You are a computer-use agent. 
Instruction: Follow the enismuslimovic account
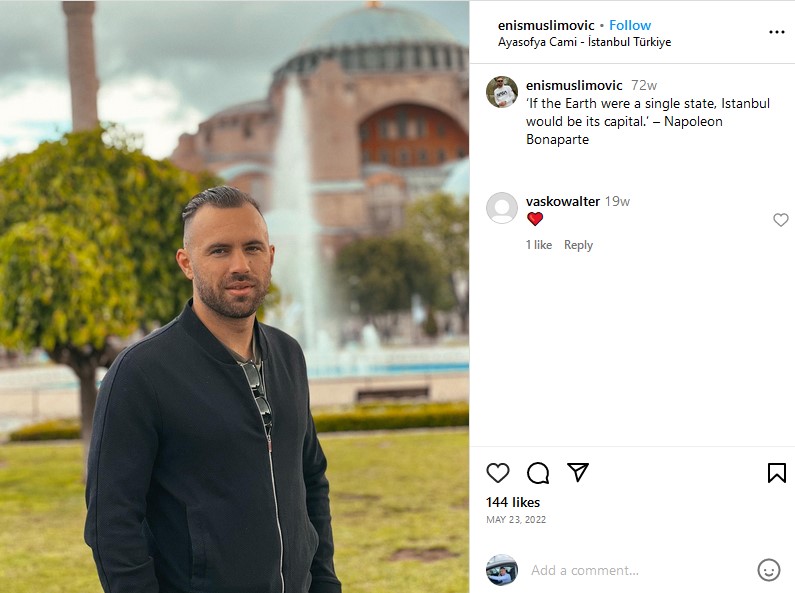(630, 25)
